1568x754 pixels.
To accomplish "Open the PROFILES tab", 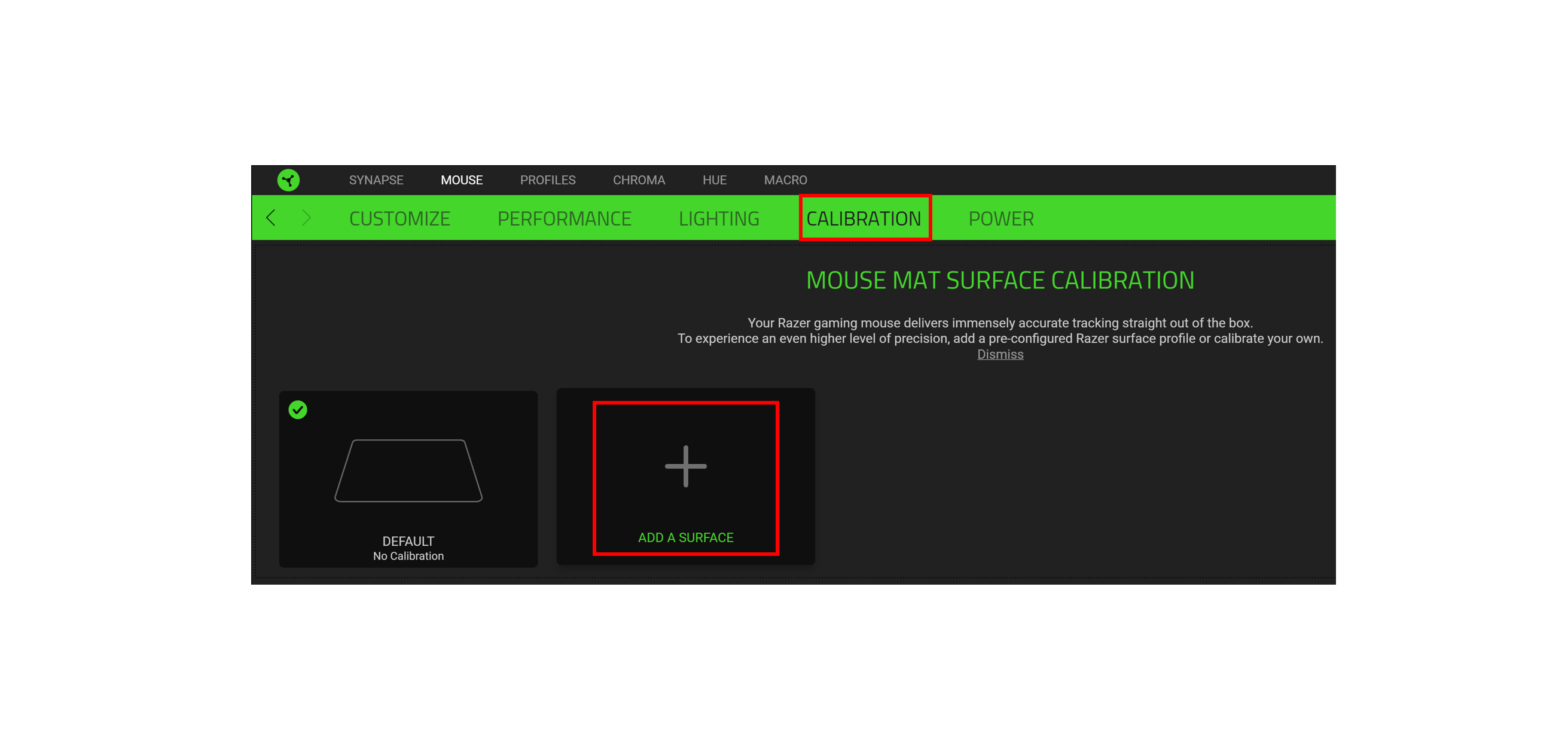I will (x=548, y=180).
